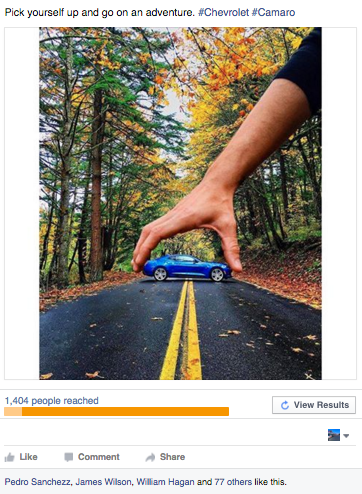
Task: Open William Hagan's profile
Action: 165,482
